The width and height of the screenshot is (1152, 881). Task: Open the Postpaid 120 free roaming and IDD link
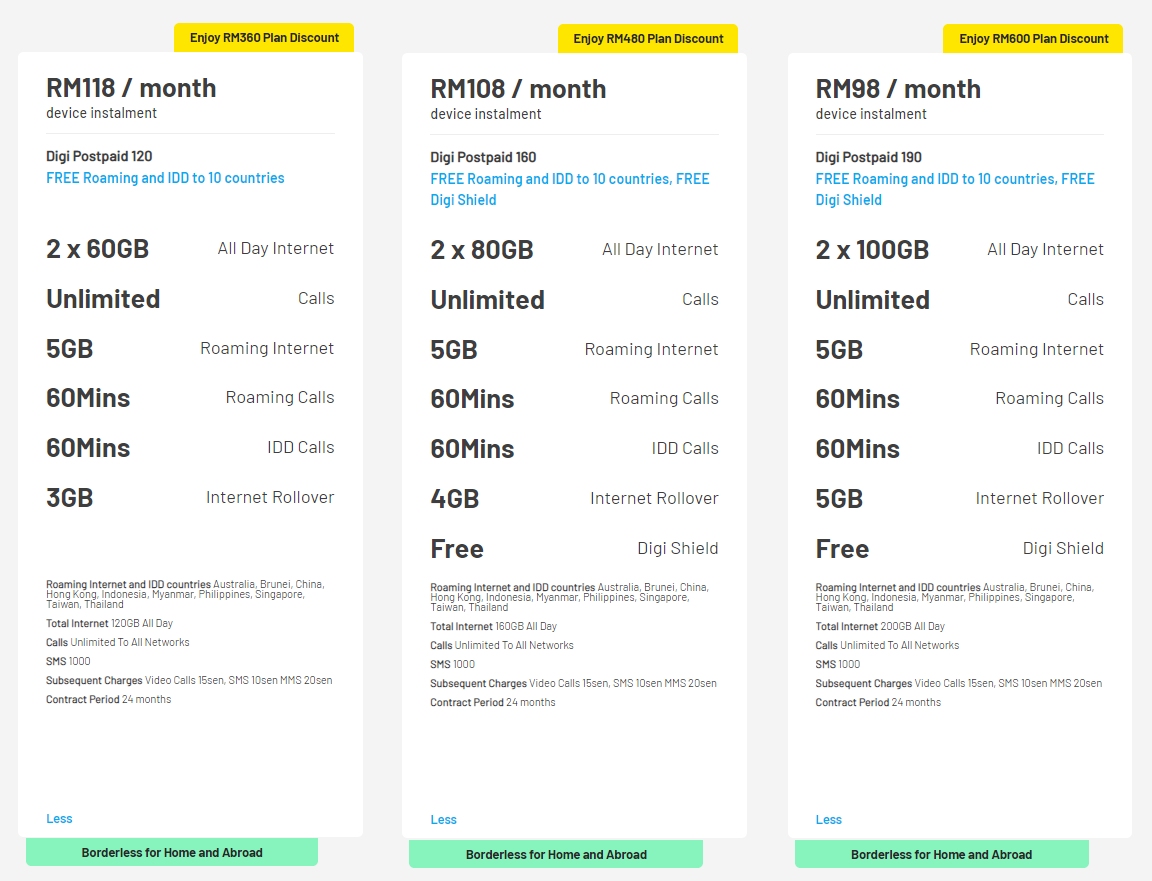tap(165, 178)
